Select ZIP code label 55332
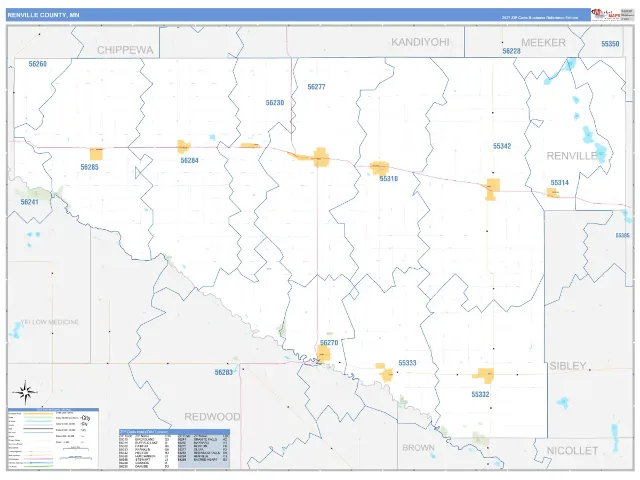The image size is (640, 480). coord(480,395)
